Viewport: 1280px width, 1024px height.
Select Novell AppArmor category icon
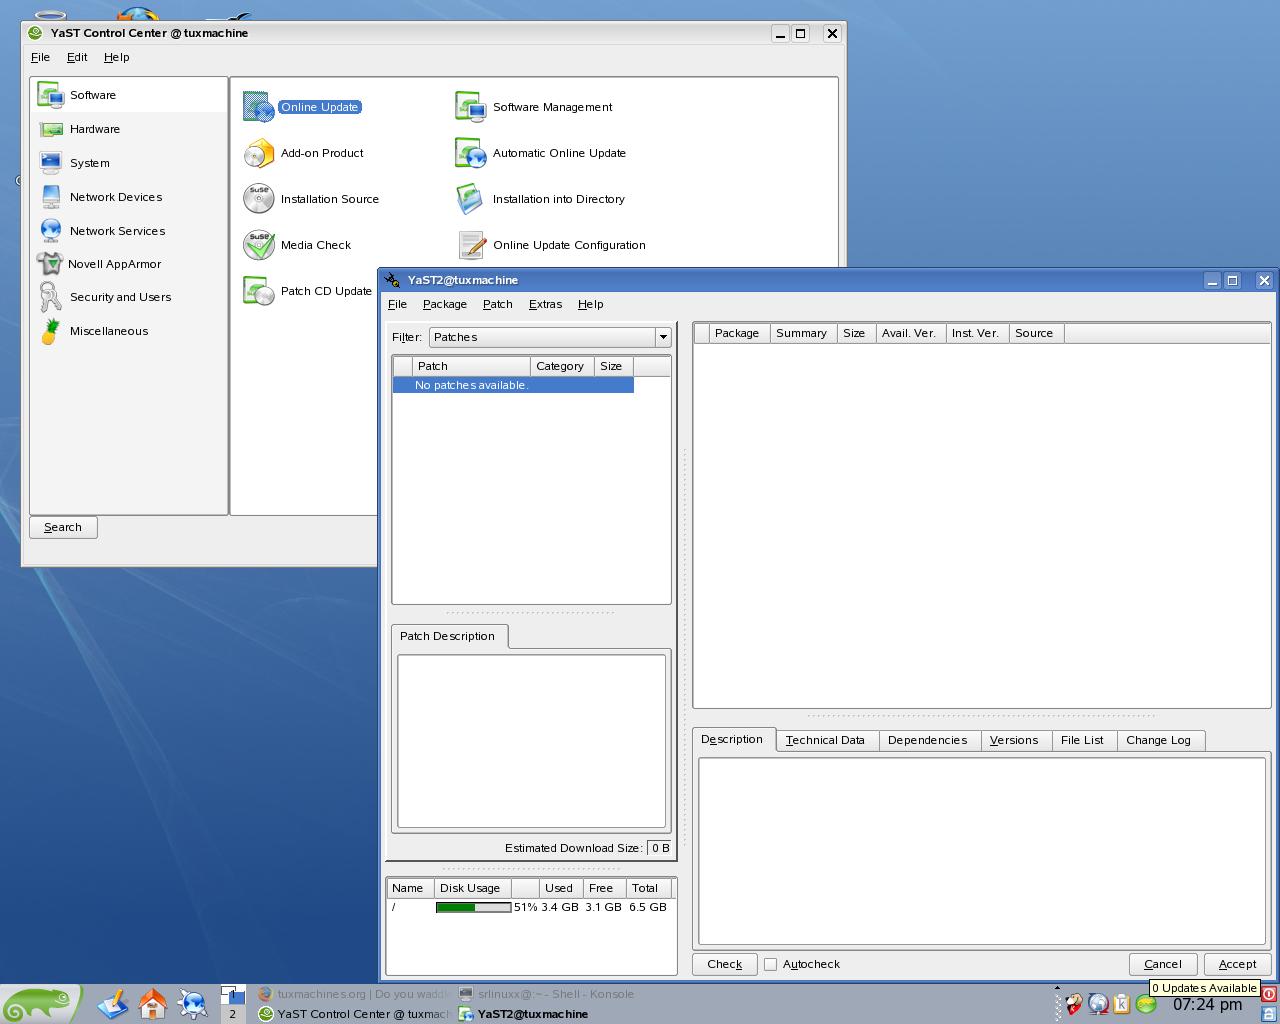point(50,264)
